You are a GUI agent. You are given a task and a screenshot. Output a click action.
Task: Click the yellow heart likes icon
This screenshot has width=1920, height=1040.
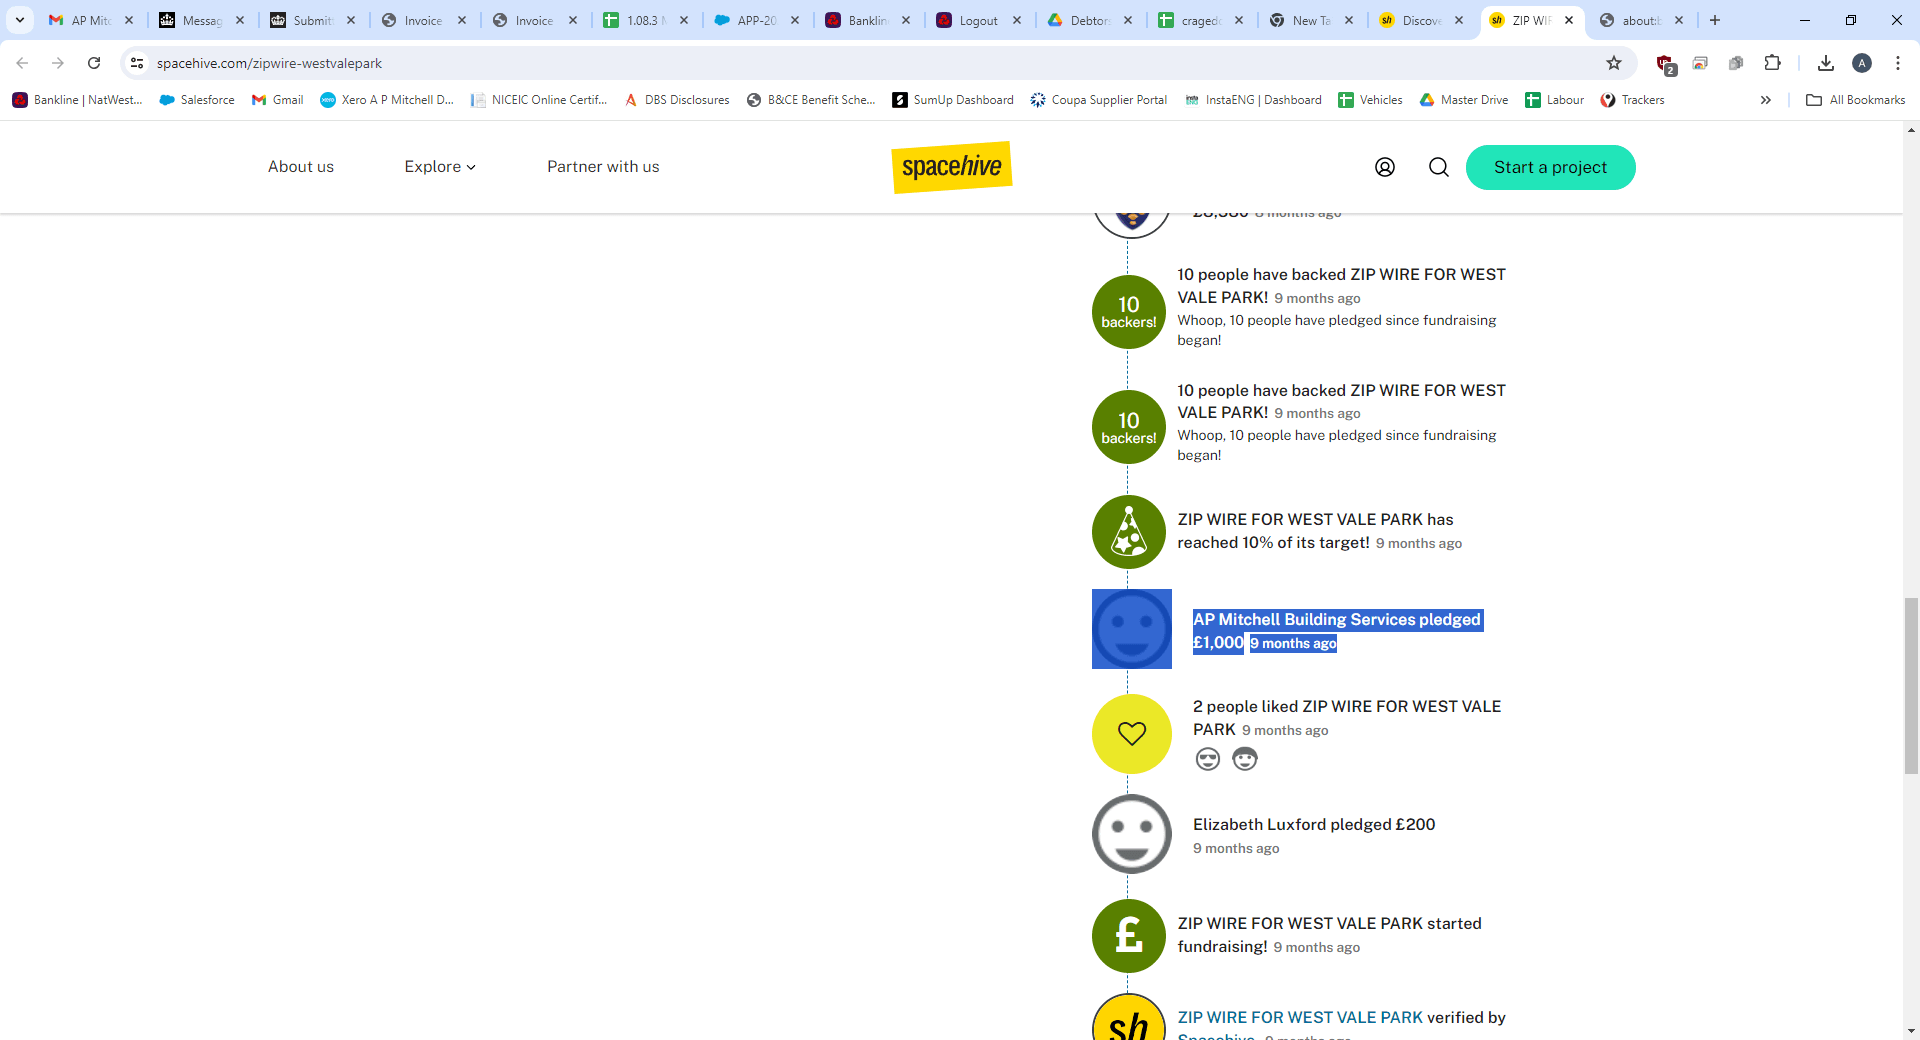[1132, 734]
